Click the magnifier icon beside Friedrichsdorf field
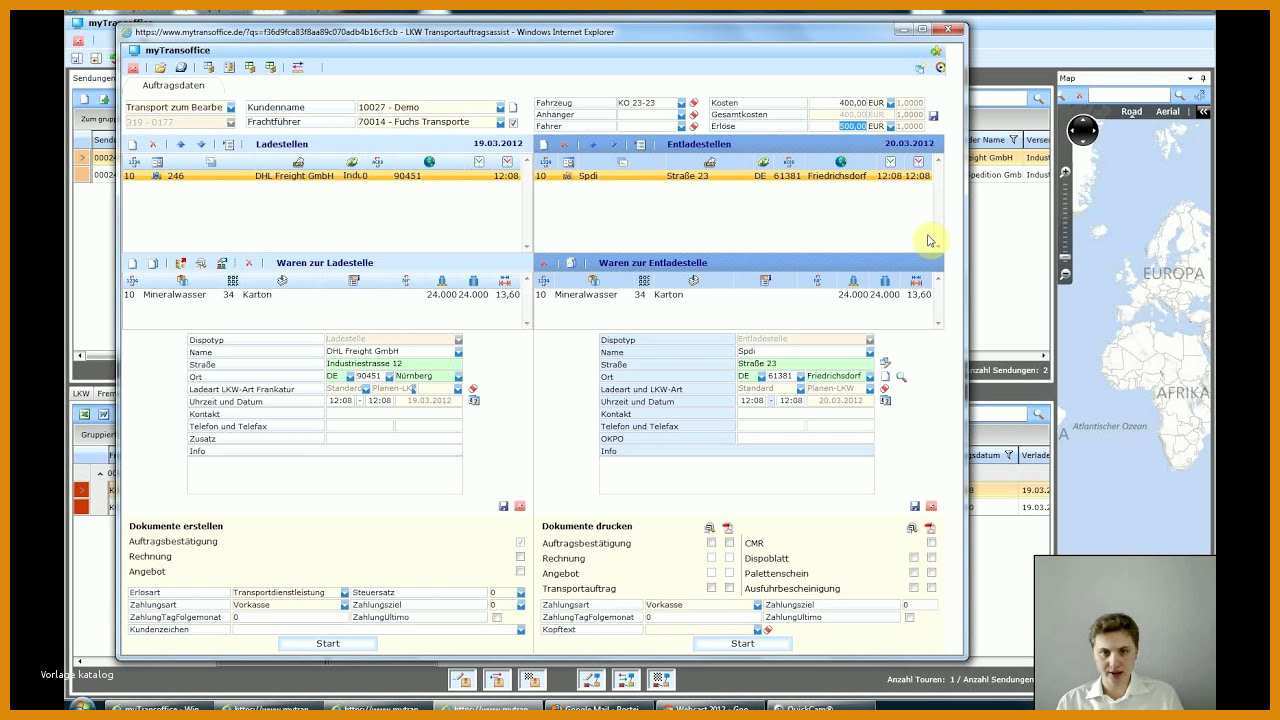Screen dimensions: 1280x720 tap(901, 377)
